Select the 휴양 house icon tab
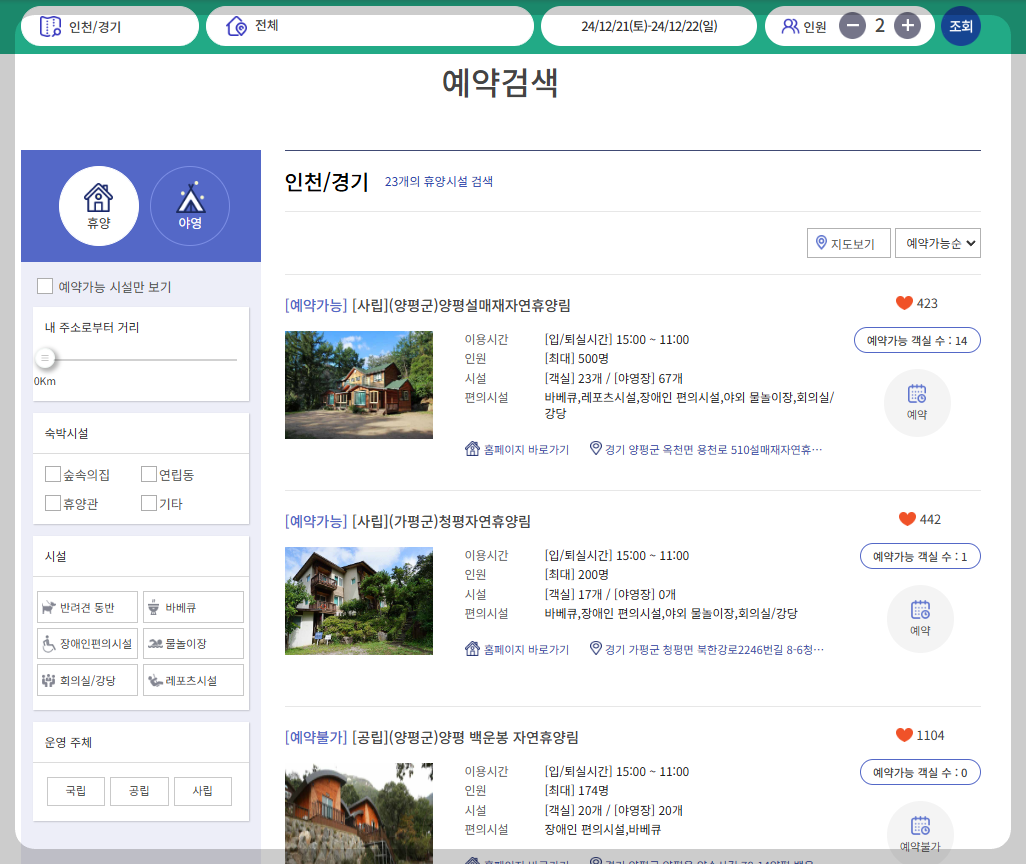Screen dimensions: 1026x864 pos(99,206)
